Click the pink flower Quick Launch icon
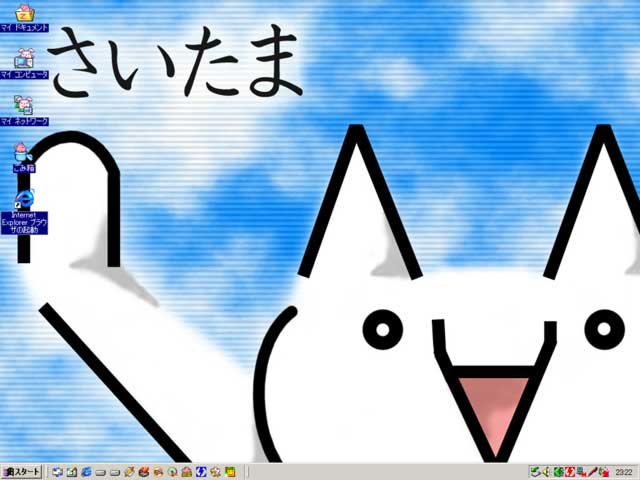The image size is (640, 480). pos(215,471)
